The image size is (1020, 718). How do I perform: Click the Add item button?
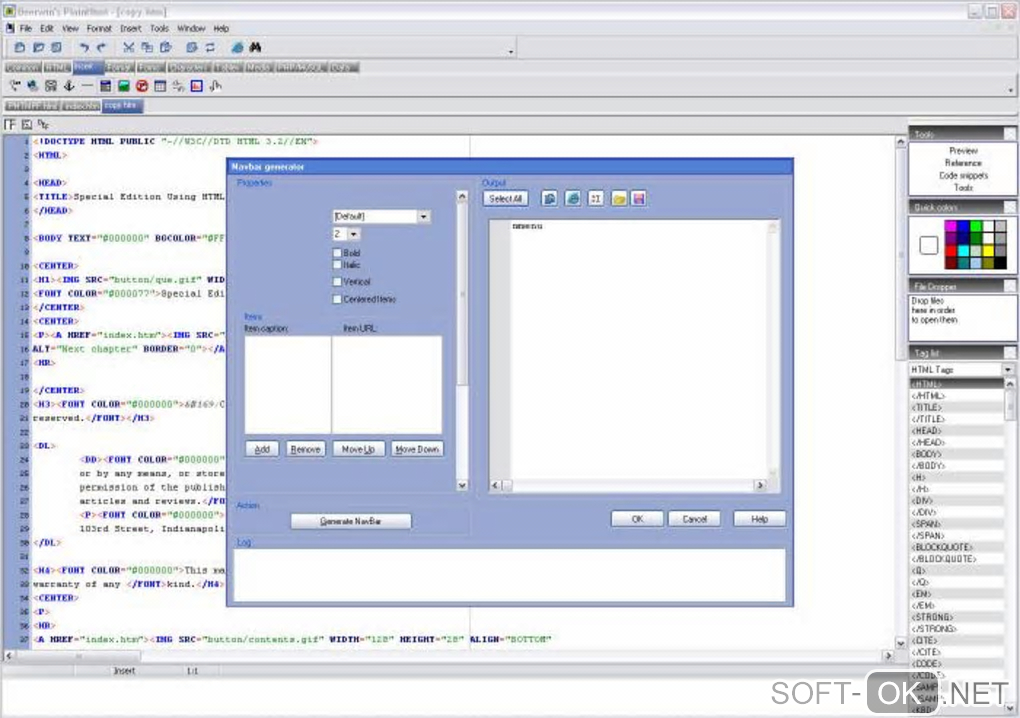[x=262, y=449]
